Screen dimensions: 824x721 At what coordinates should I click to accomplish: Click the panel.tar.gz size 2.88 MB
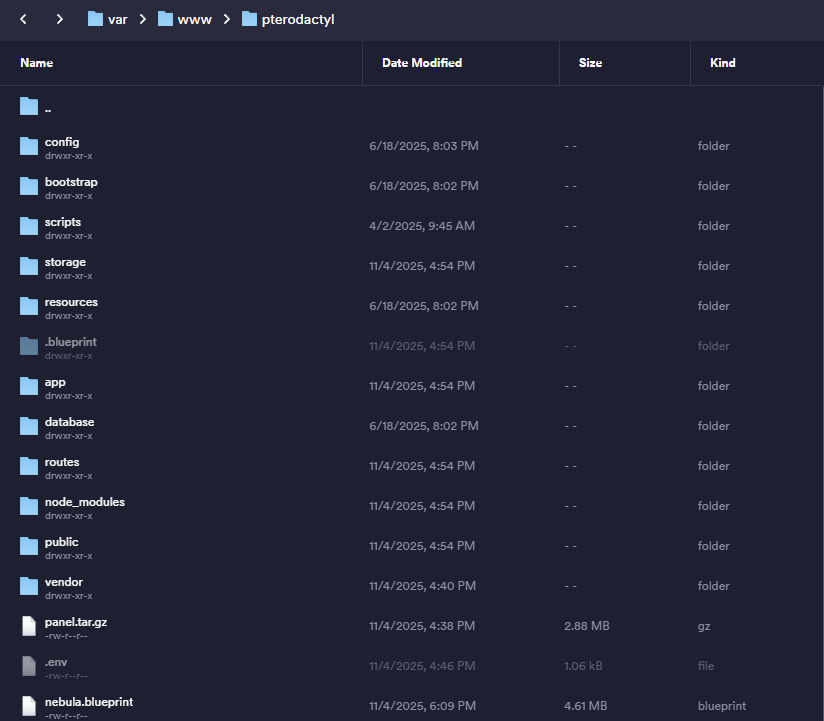[x=586, y=626]
